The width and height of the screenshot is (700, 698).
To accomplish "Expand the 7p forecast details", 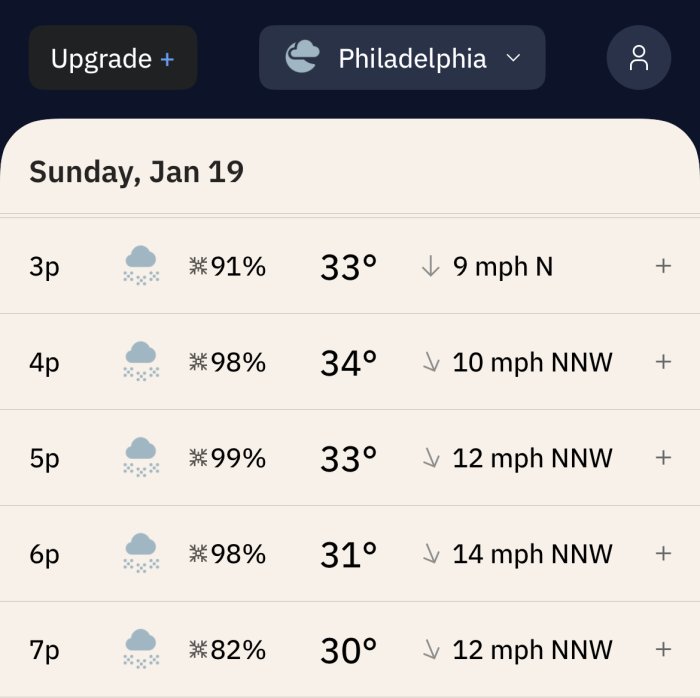I will tap(663, 649).
